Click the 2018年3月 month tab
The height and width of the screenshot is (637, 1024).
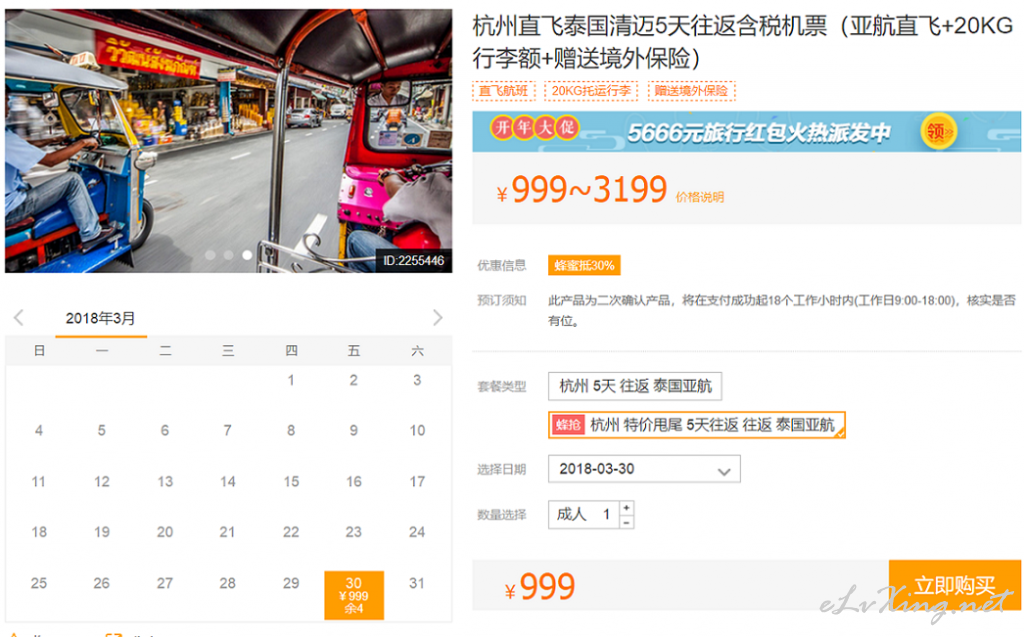pos(101,319)
